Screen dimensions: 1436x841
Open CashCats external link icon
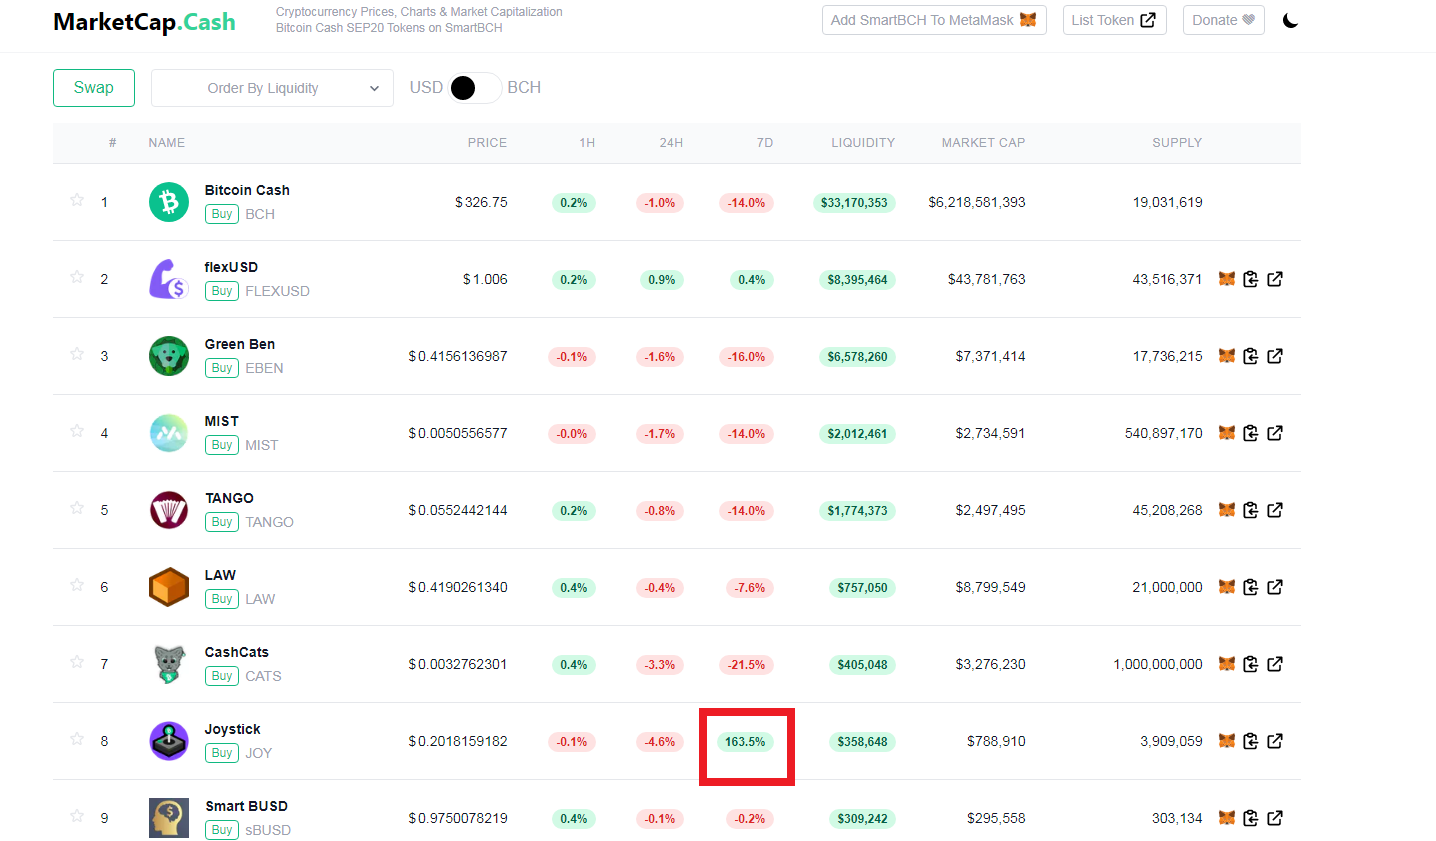coord(1275,664)
